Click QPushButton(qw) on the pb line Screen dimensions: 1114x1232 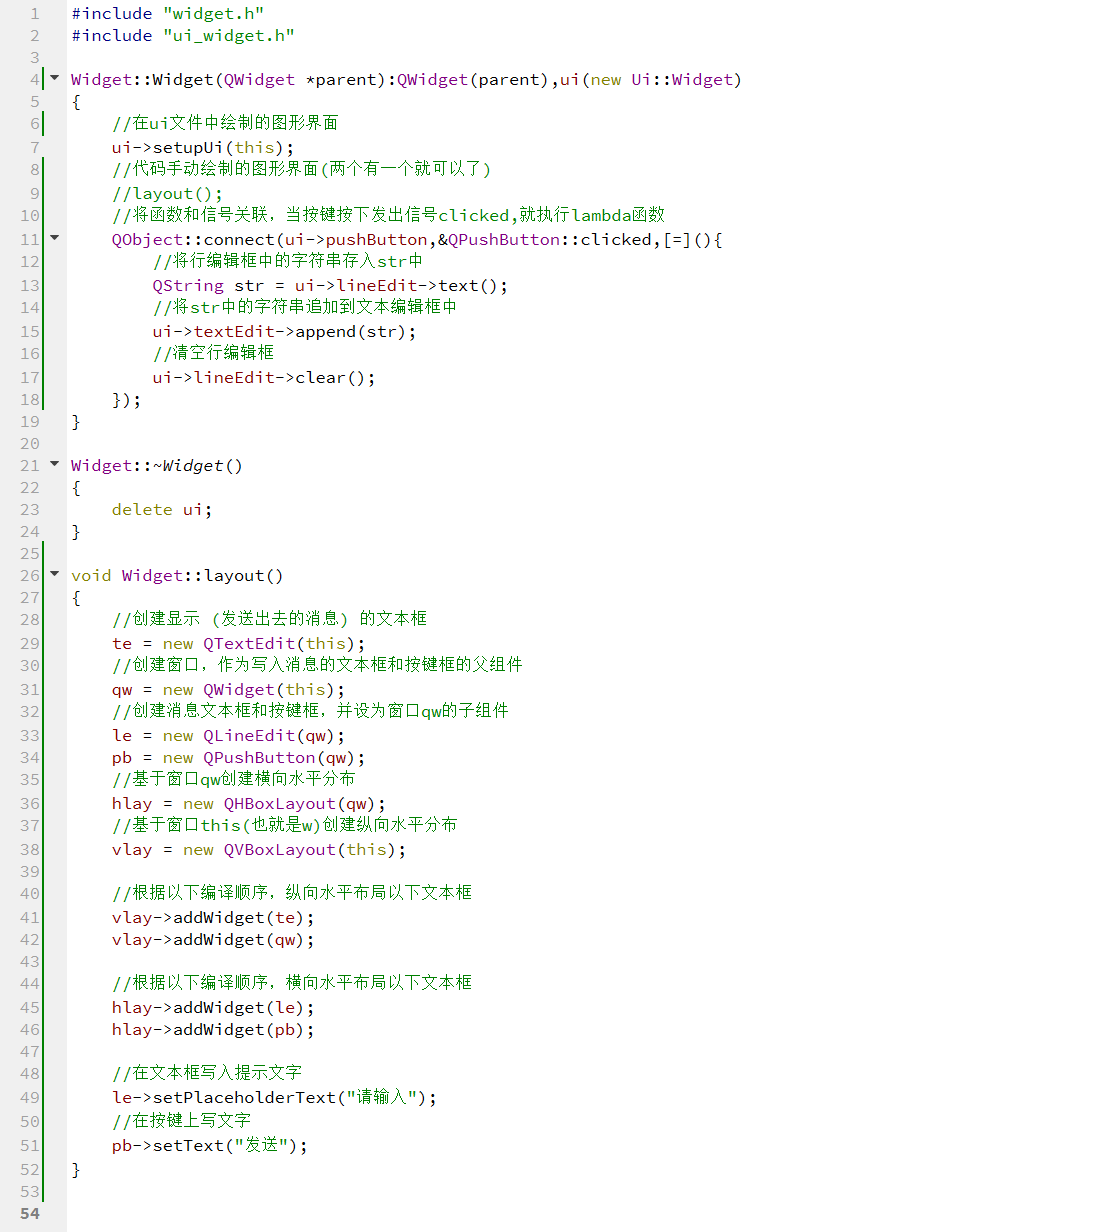pyautogui.click(x=280, y=757)
